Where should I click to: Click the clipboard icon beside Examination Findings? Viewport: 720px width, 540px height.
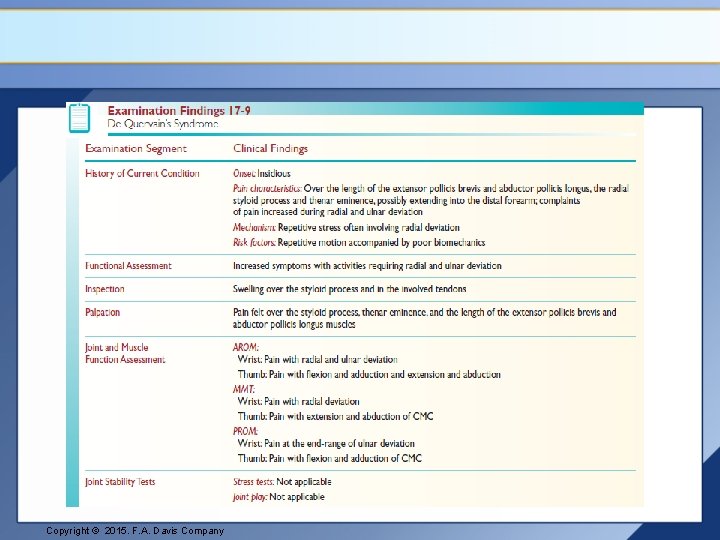[79, 118]
